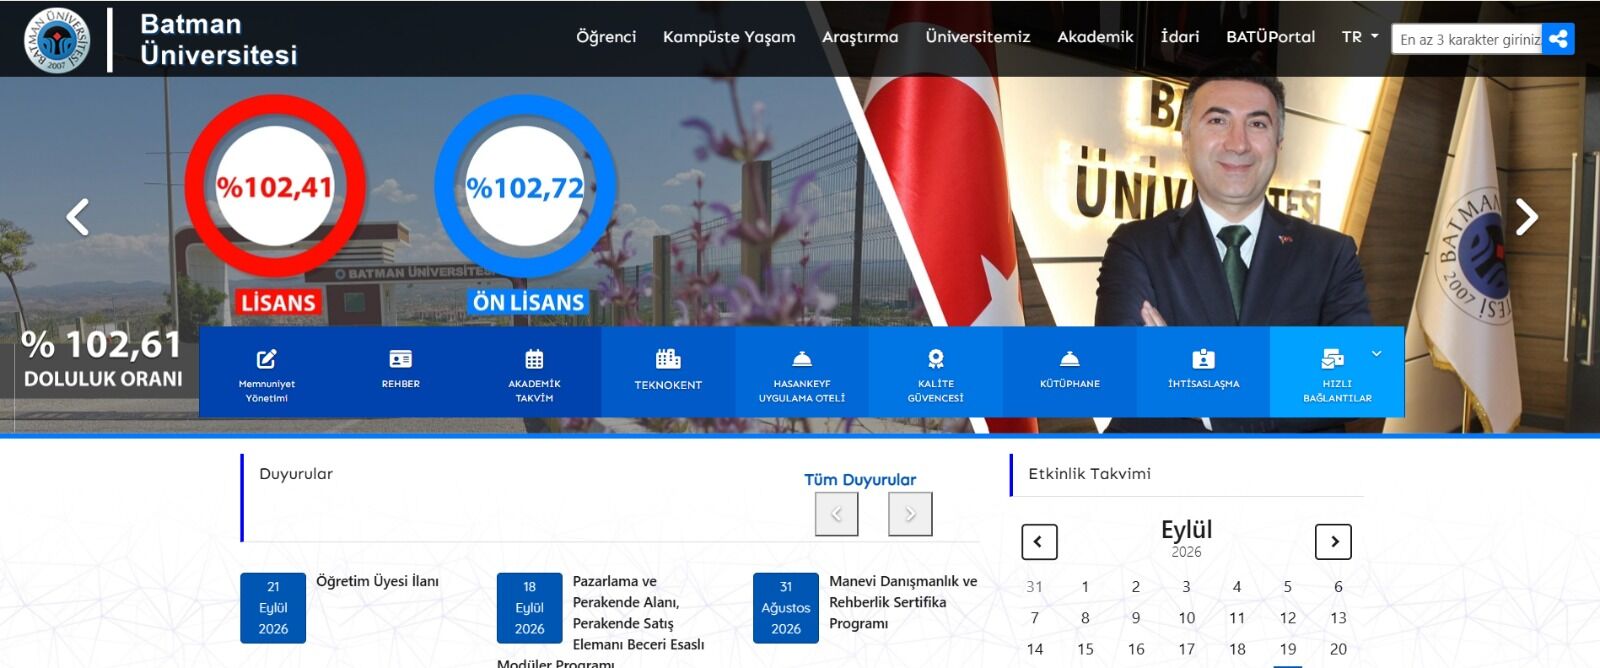
Task: Click the share icon beside search box
Action: [x=1557, y=39]
